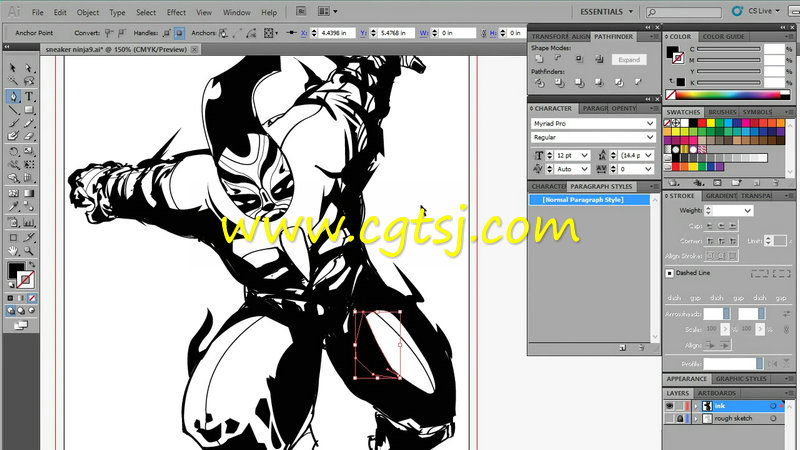
Task: Select the Lasso tool
Action: [x=29, y=82]
